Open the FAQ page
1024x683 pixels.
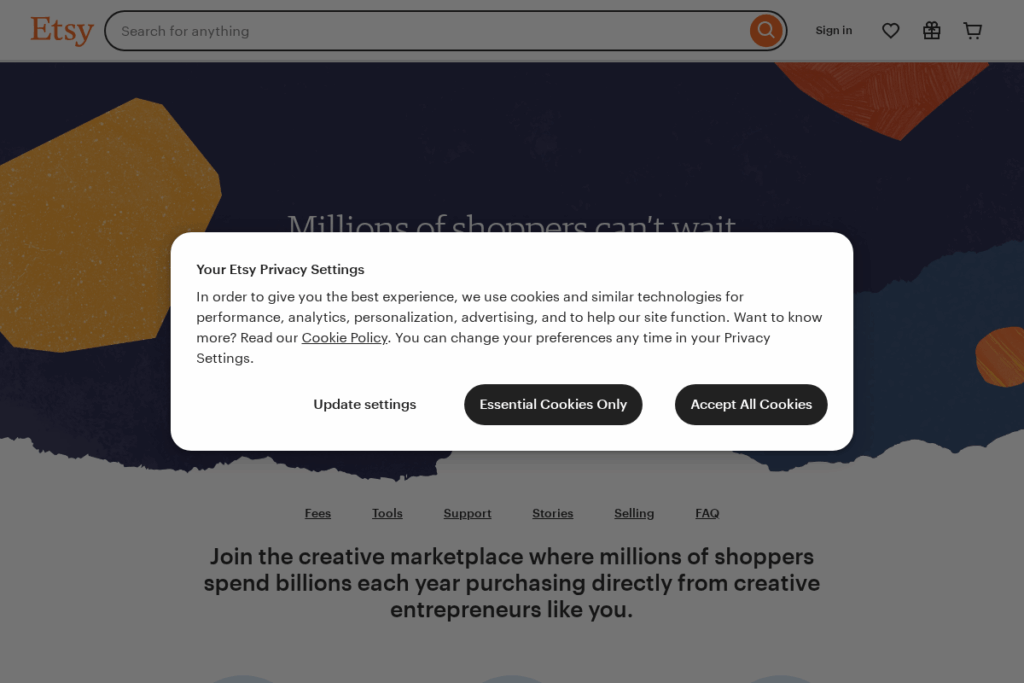707,513
